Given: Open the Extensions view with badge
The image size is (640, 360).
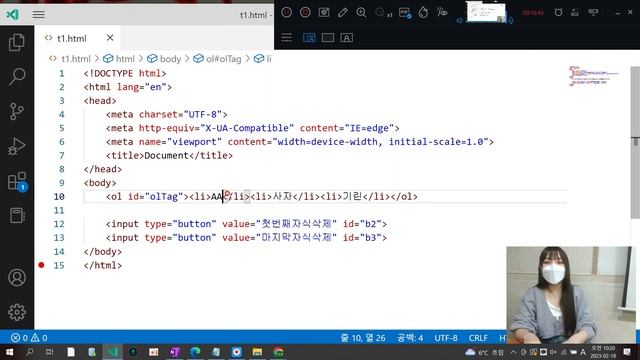Looking at the screenshot, I should (x=17, y=181).
